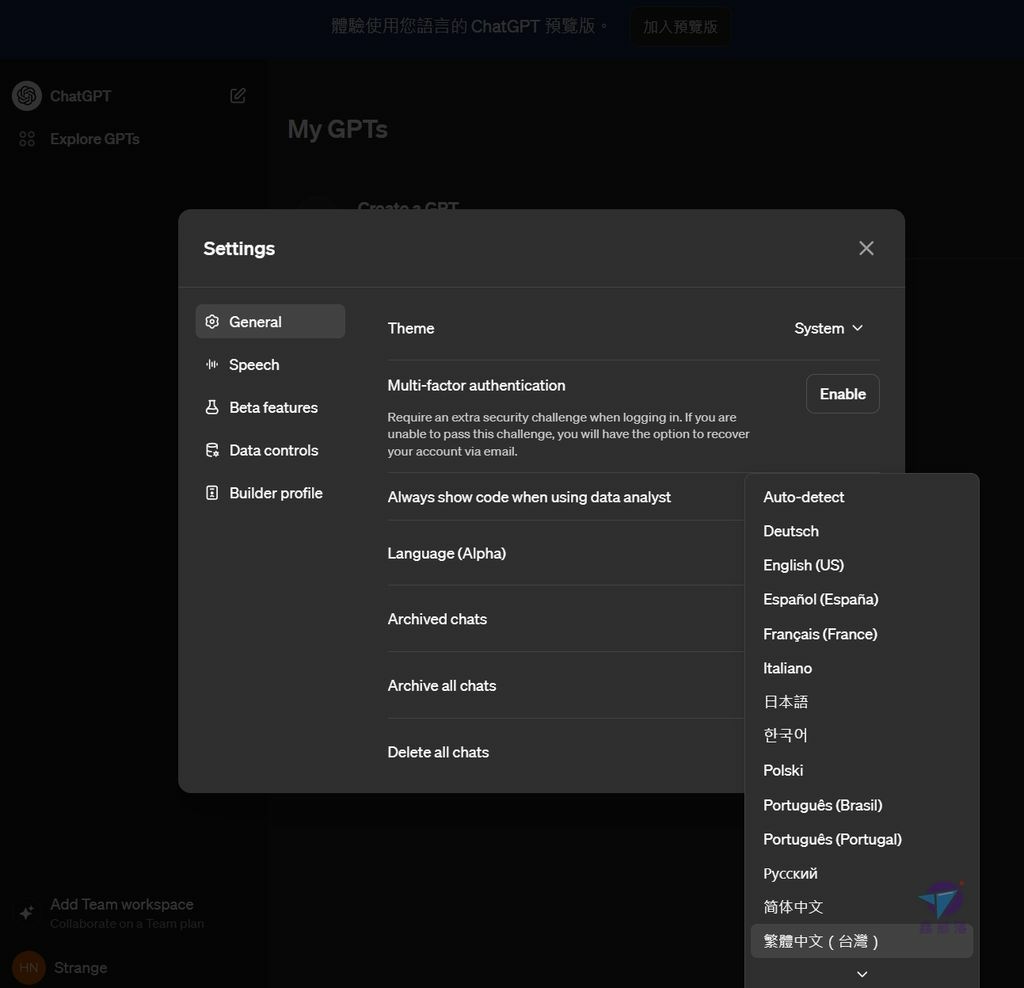Open the Data controls tab
This screenshot has width=1024, height=988.
click(x=270, y=450)
